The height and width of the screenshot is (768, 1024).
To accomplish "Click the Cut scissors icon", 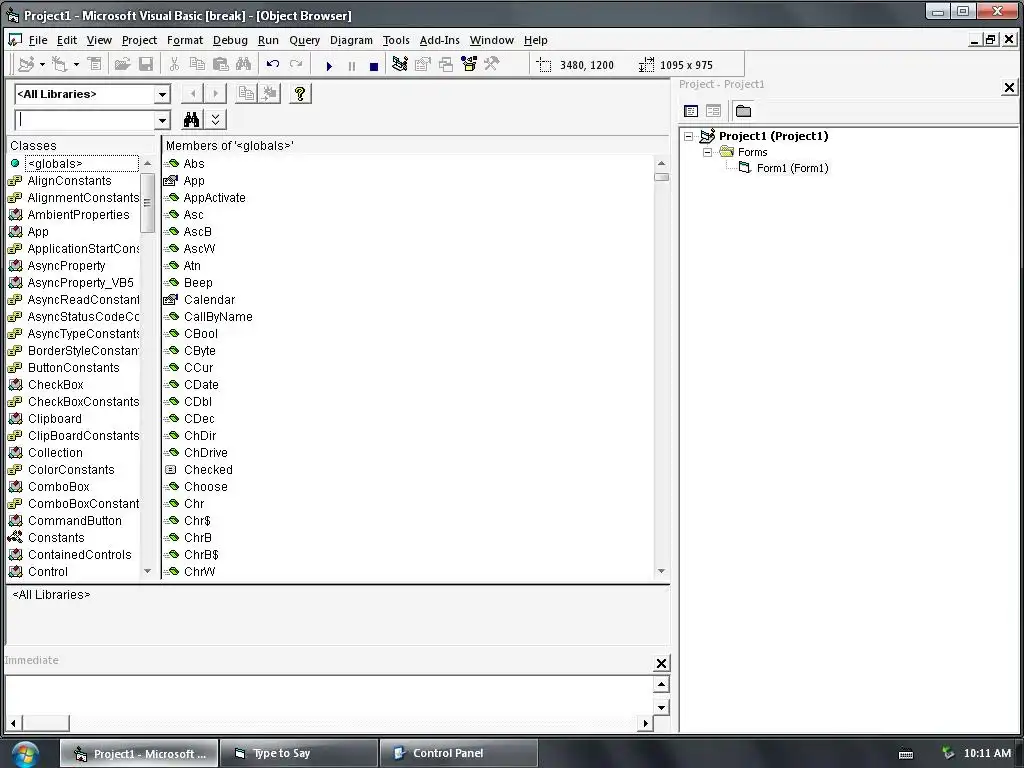I will 174,64.
